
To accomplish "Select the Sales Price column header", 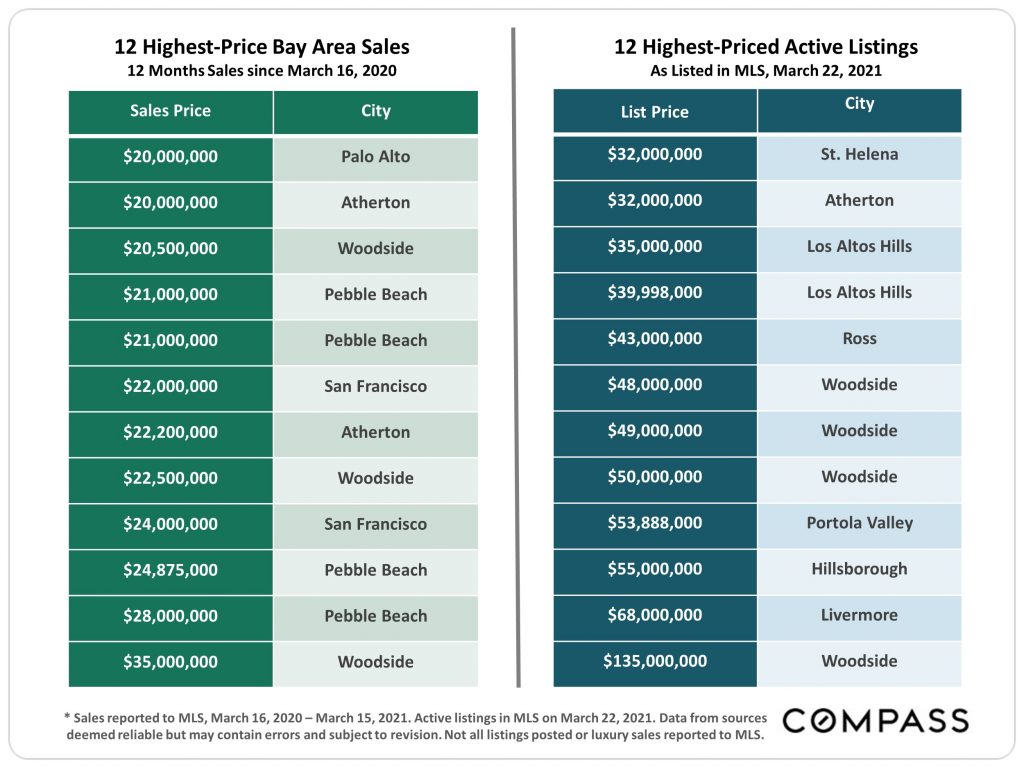I will pyautogui.click(x=170, y=112).
